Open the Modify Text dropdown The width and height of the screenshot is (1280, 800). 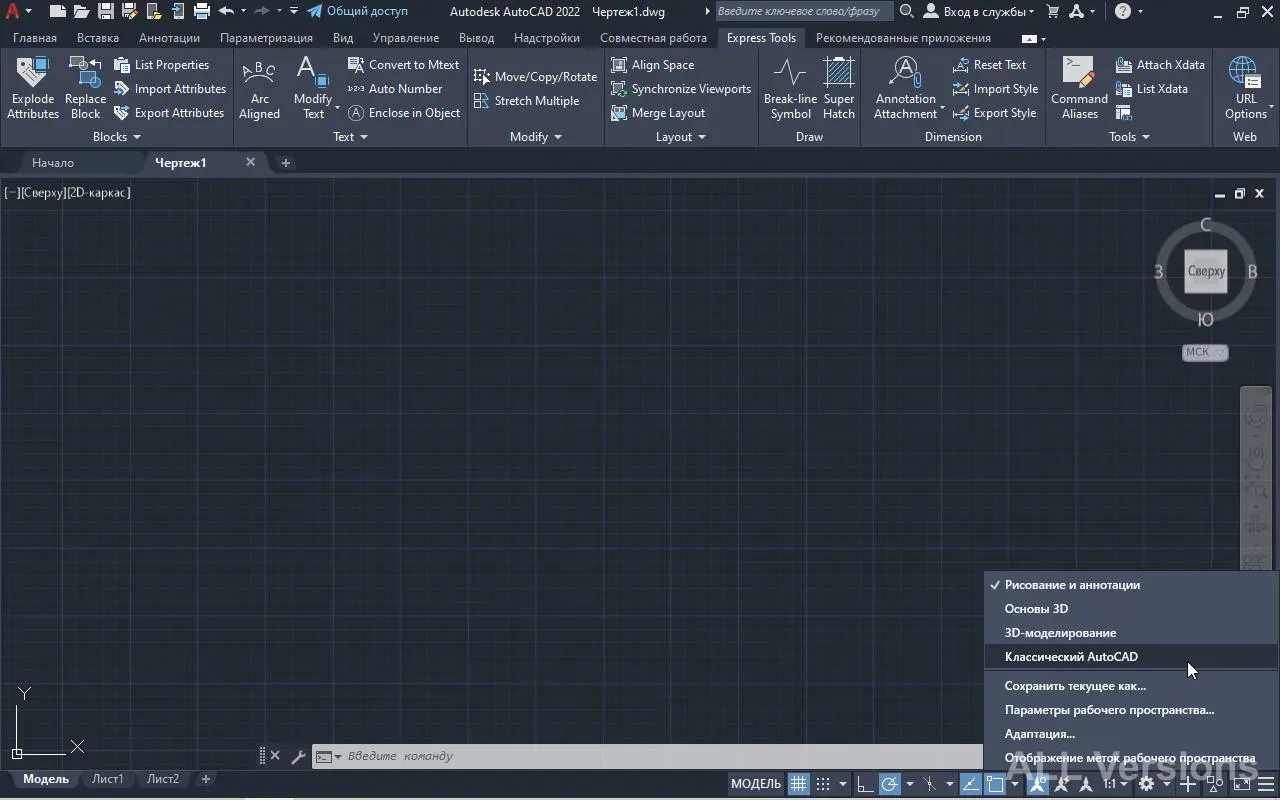(337, 108)
